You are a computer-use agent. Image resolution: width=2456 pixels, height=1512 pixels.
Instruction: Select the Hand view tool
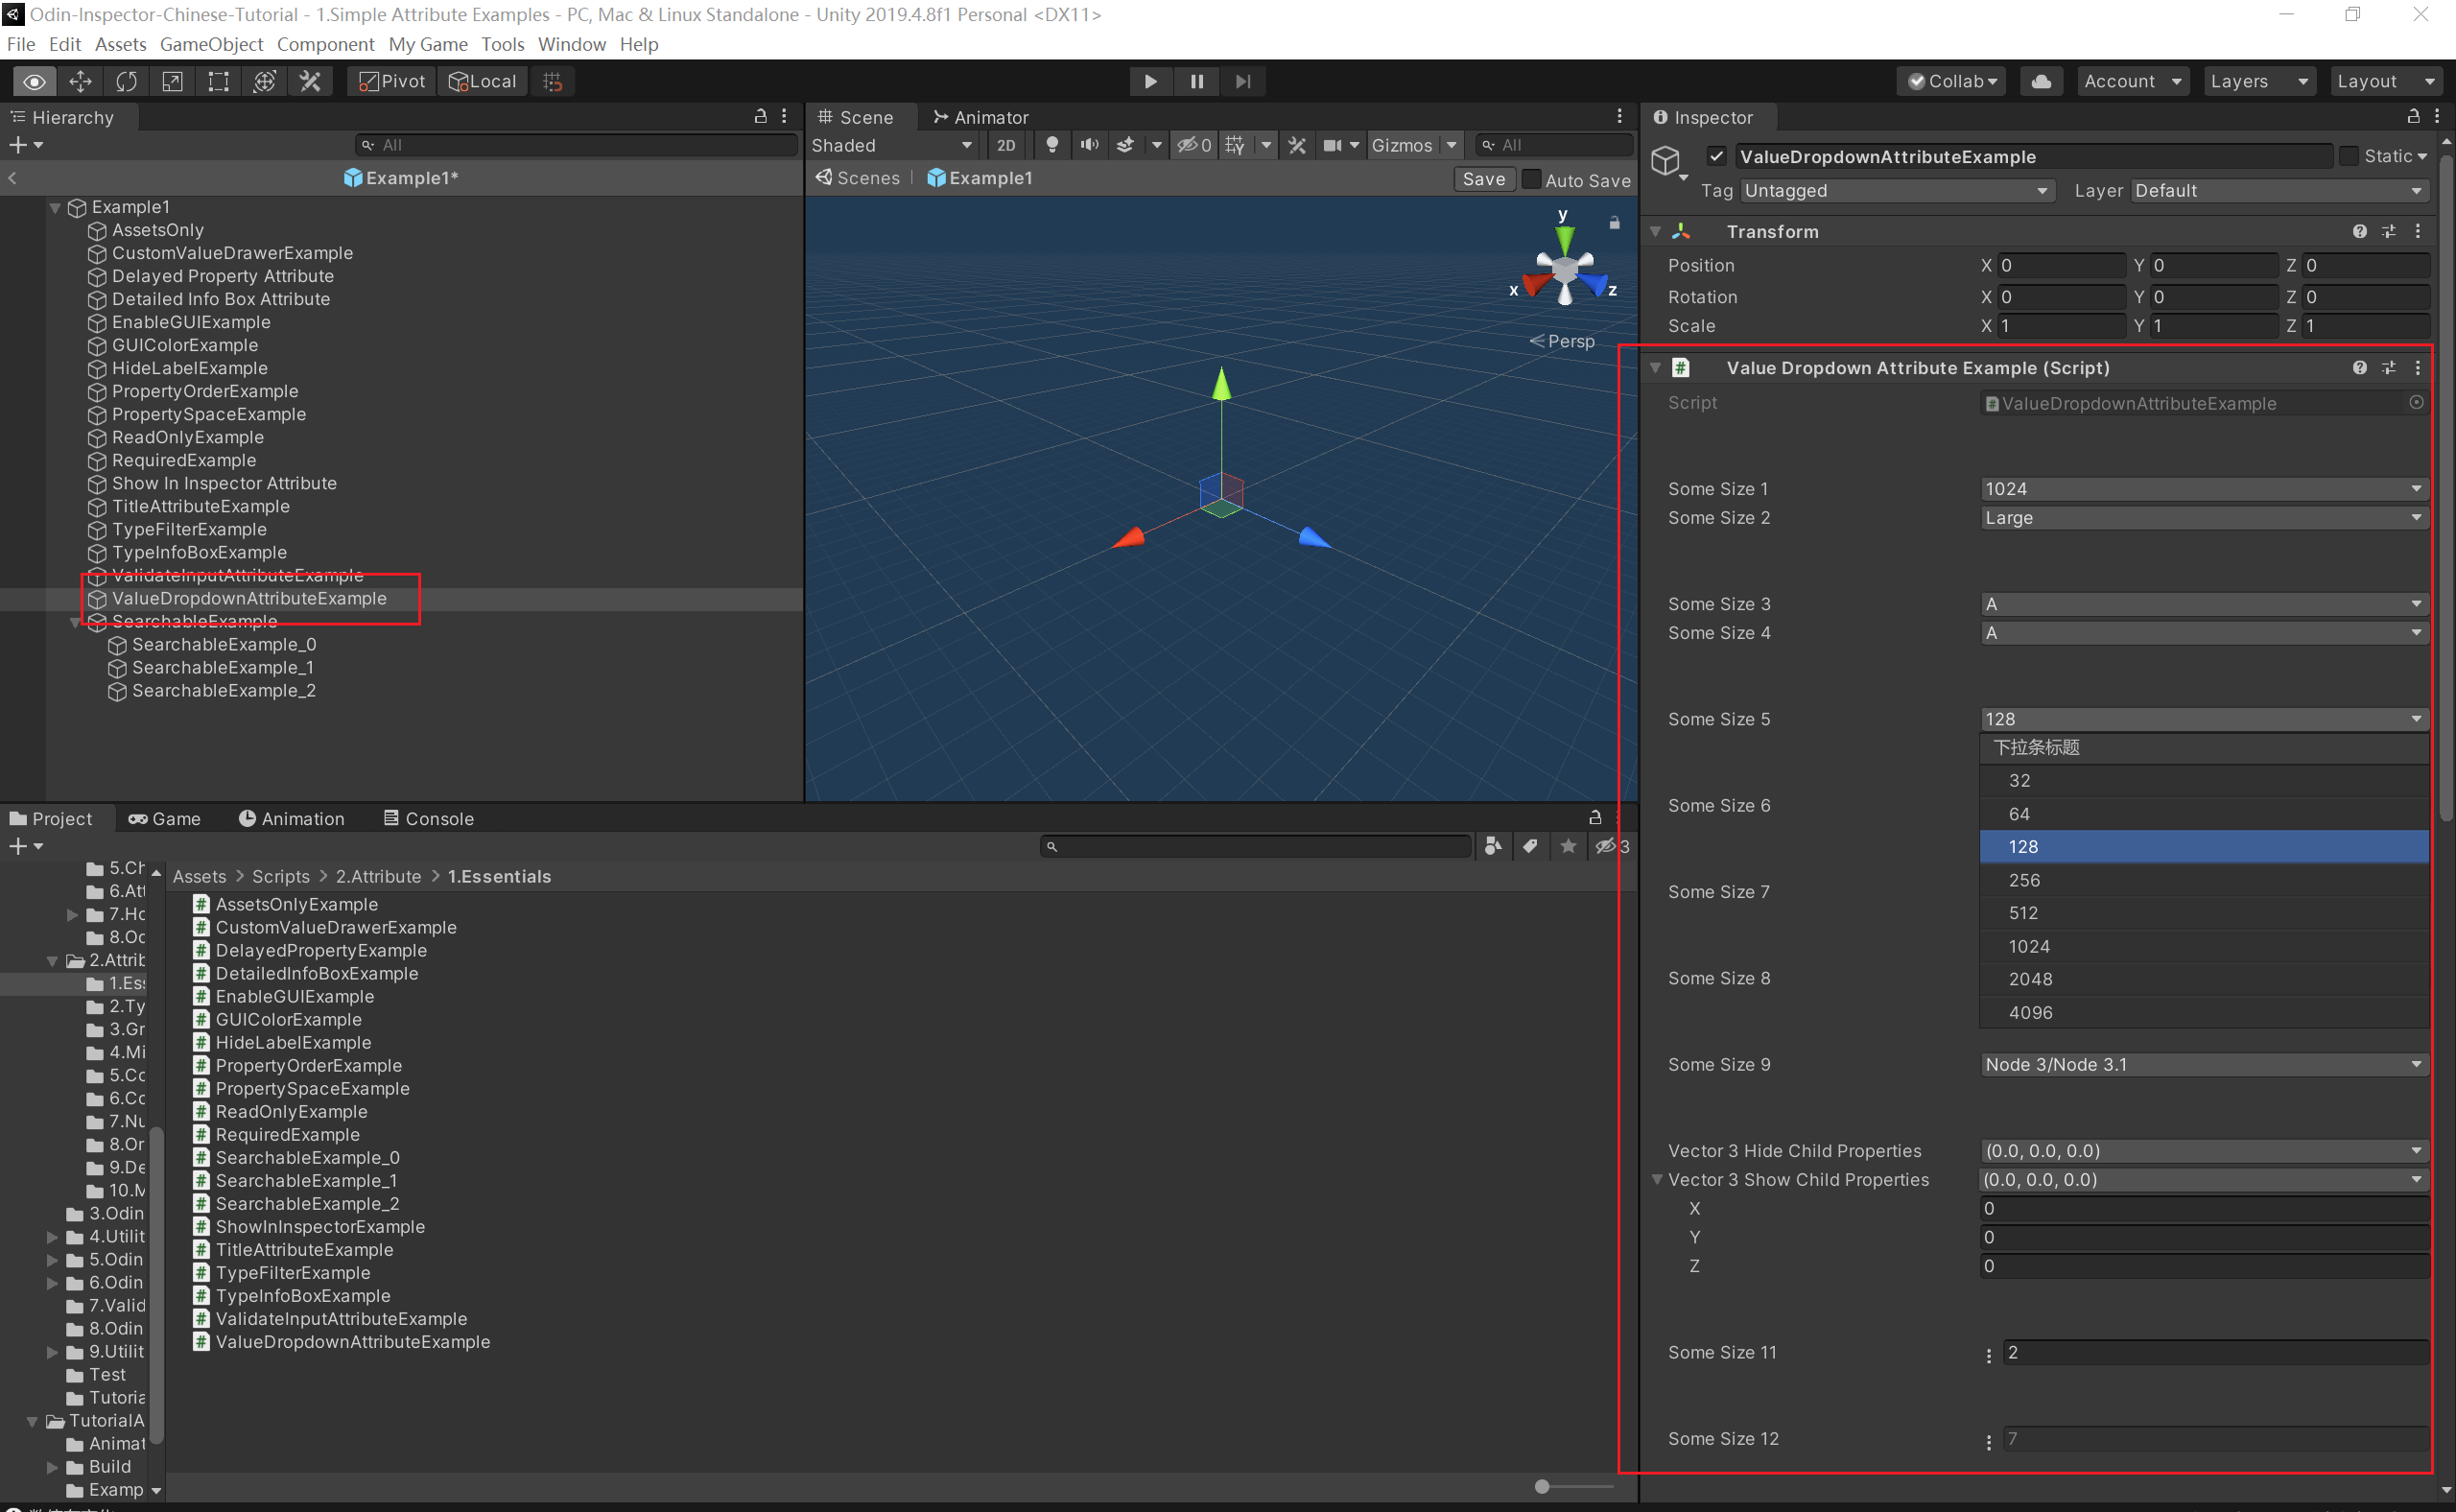tap(34, 81)
